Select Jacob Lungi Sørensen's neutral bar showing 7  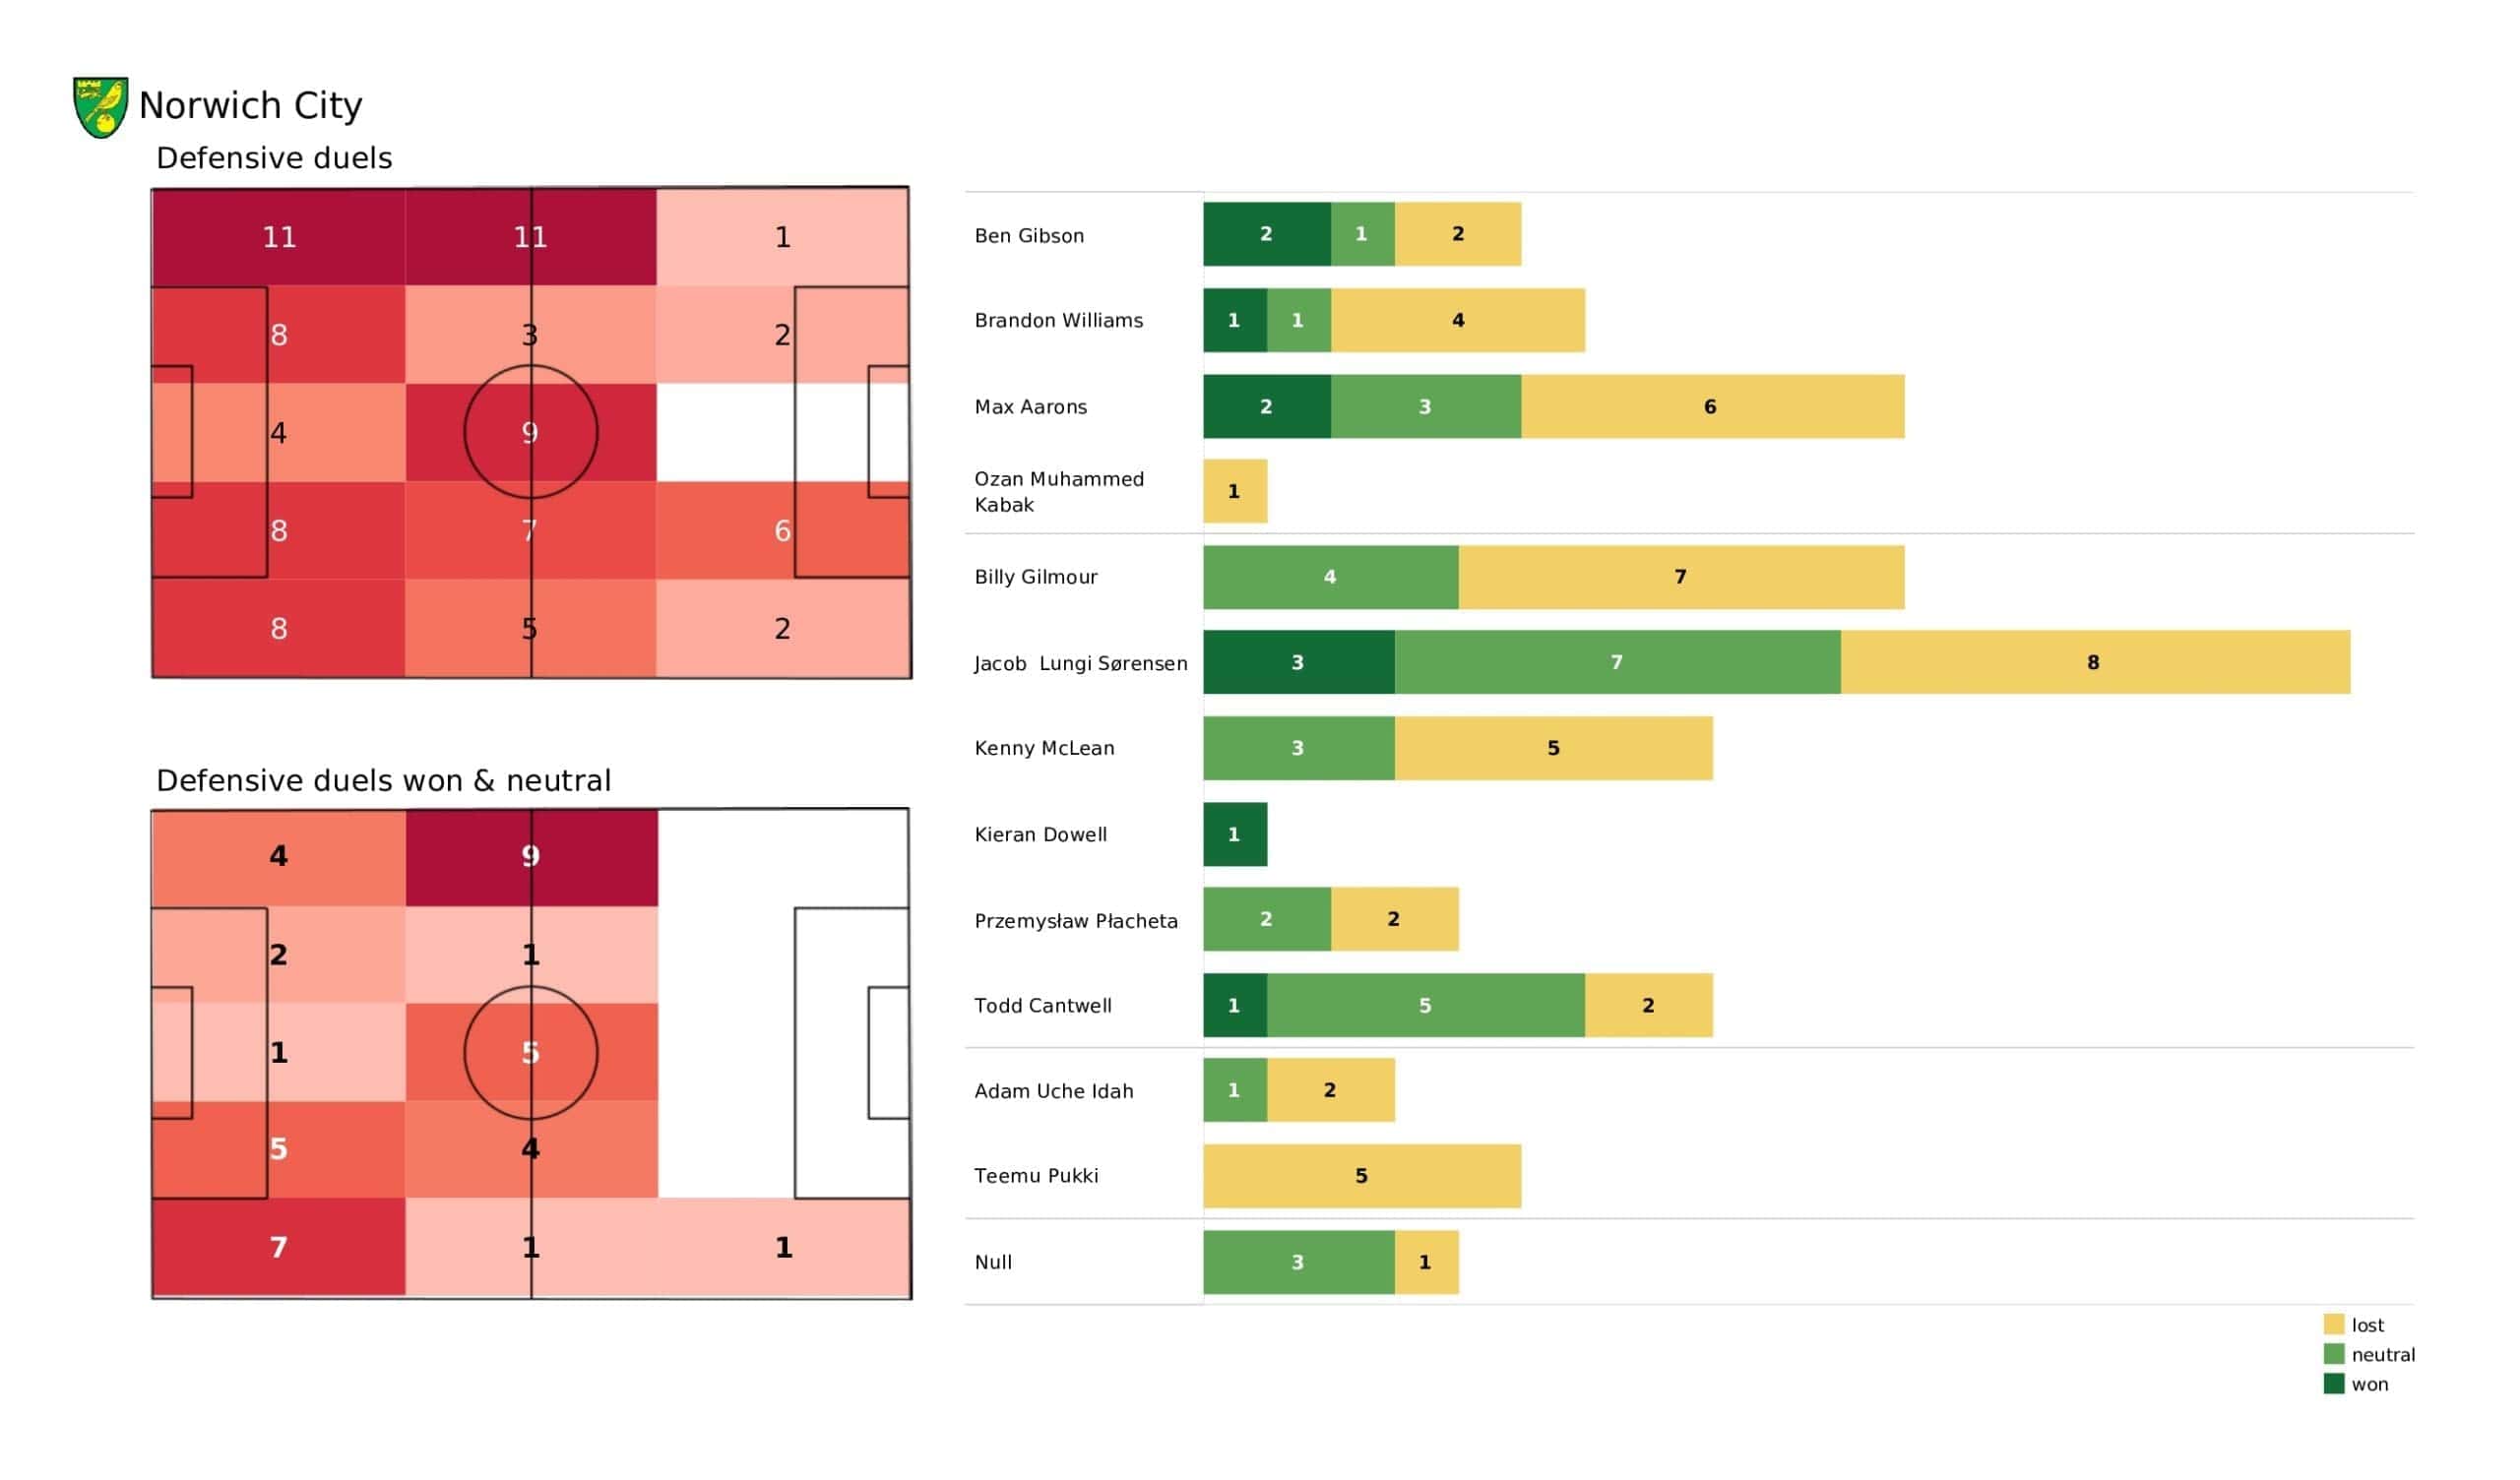pyautogui.click(x=1618, y=662)
